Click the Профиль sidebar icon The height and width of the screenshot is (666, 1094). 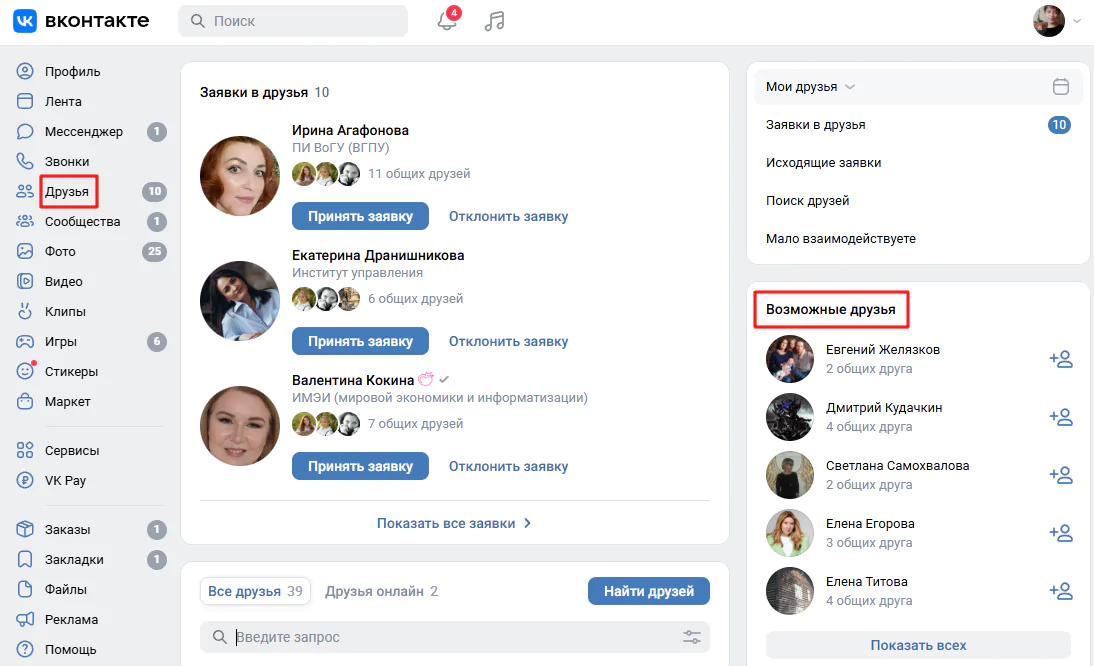pos(25,71)
